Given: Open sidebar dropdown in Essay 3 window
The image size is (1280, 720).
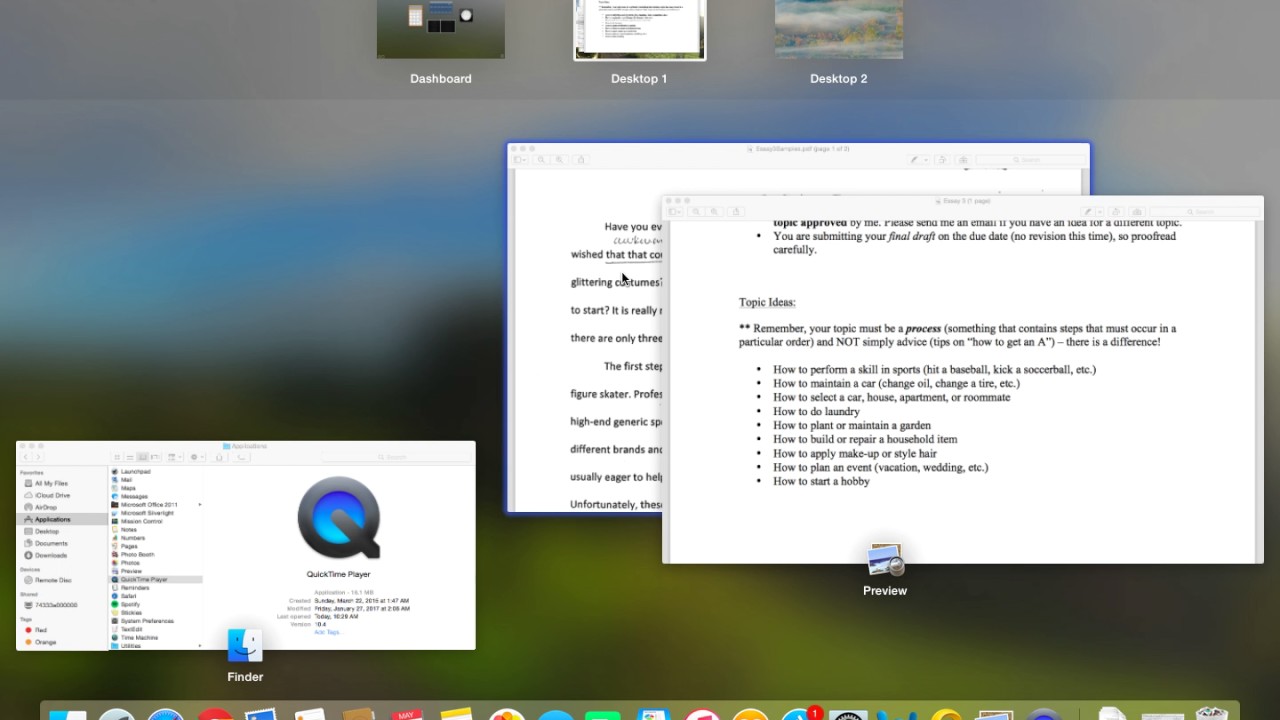Looking at the screenshot, I should pos(677,212).
